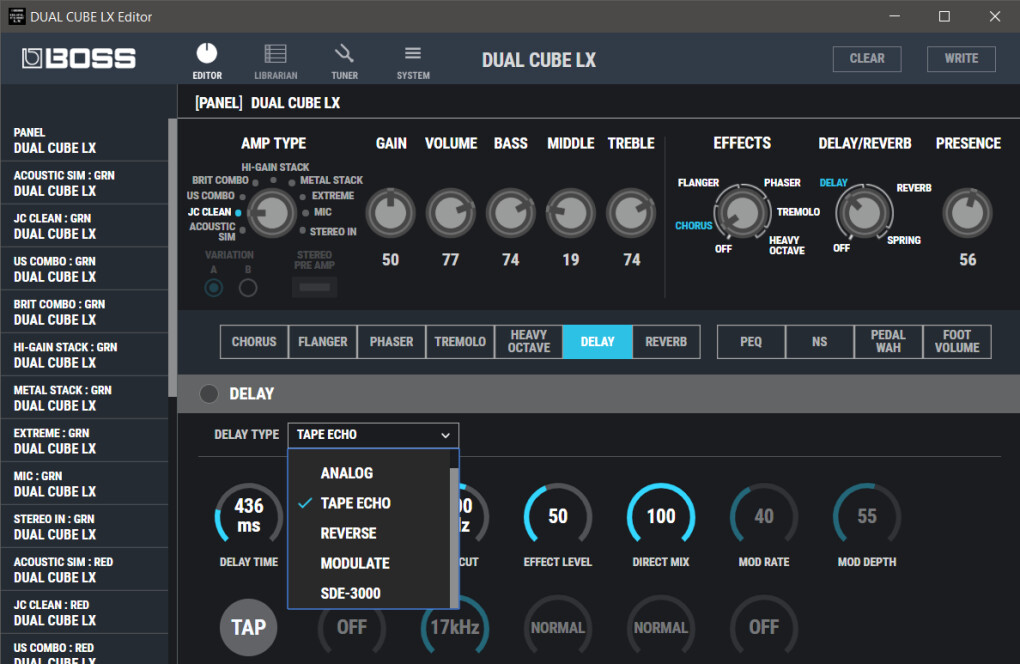Switch to the Phaser tab
Image resolution: width=1020 pixels, height=664 pixels.
(x=391, y=341)
